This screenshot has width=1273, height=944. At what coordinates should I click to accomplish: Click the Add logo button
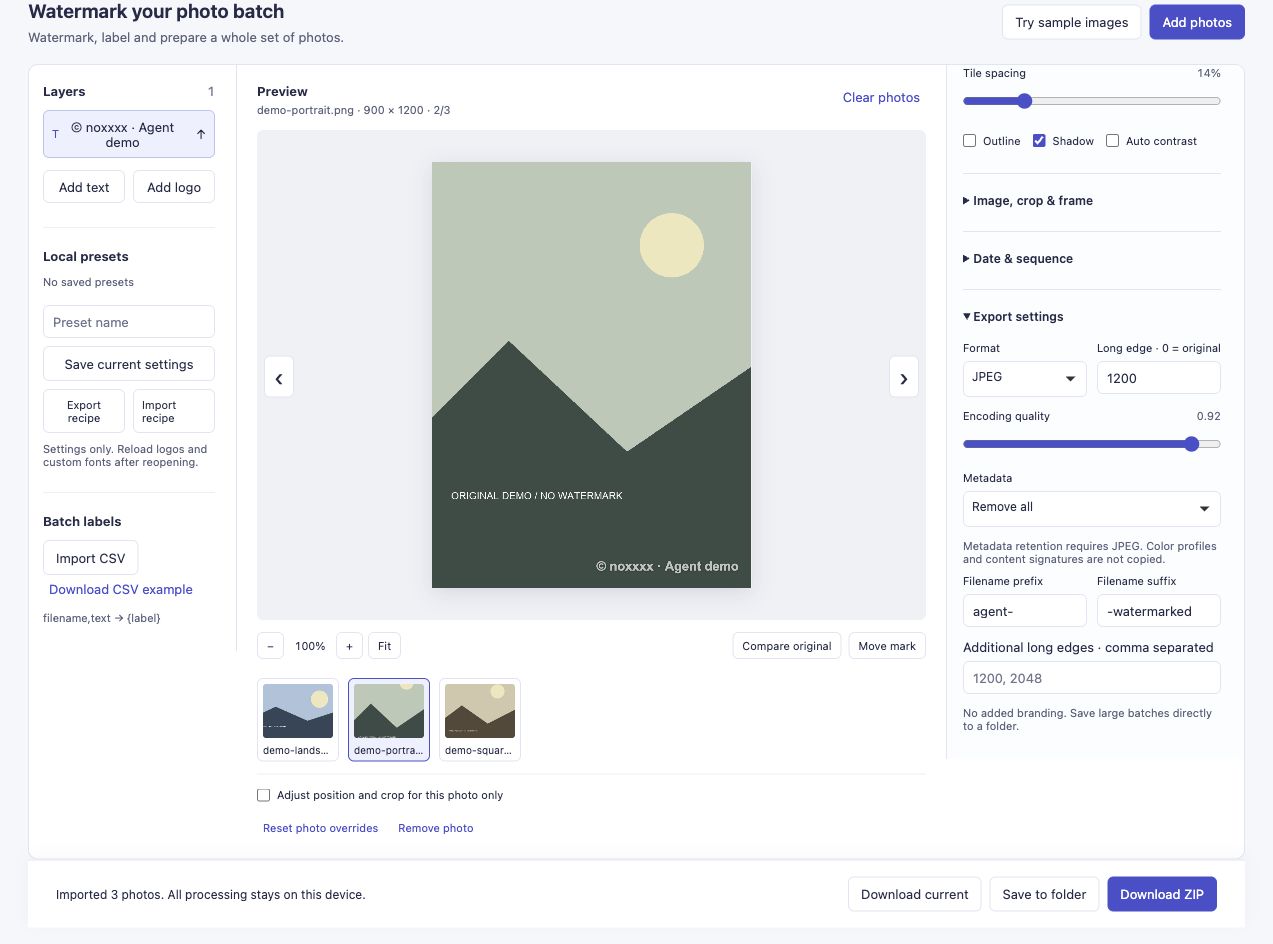coord(174,187)
